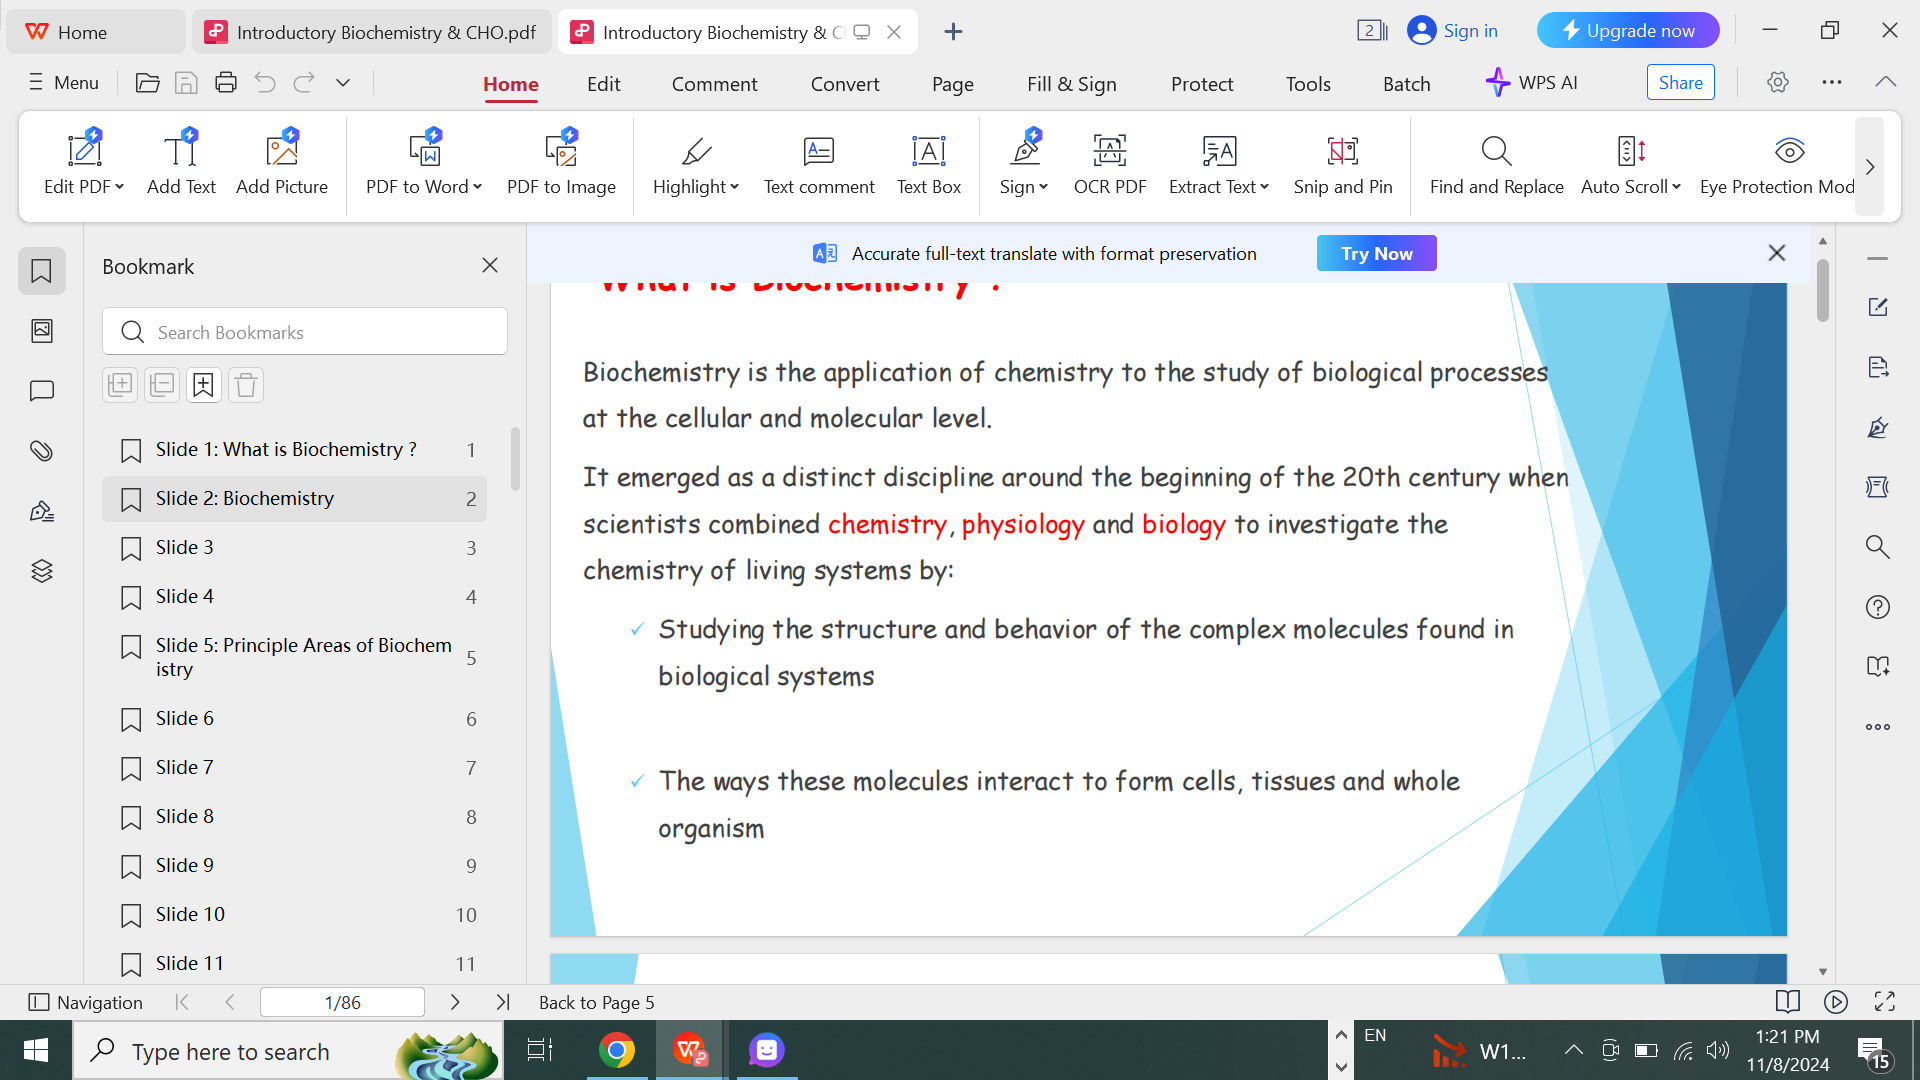
Task: Add a new bookmark icon
Action: coord(203,385)
